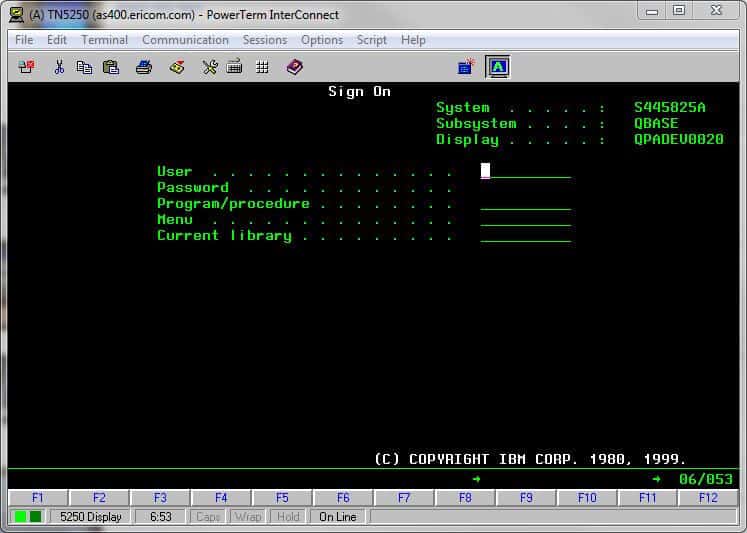Click the Disconnect session toolbar icon

(27, 67)
